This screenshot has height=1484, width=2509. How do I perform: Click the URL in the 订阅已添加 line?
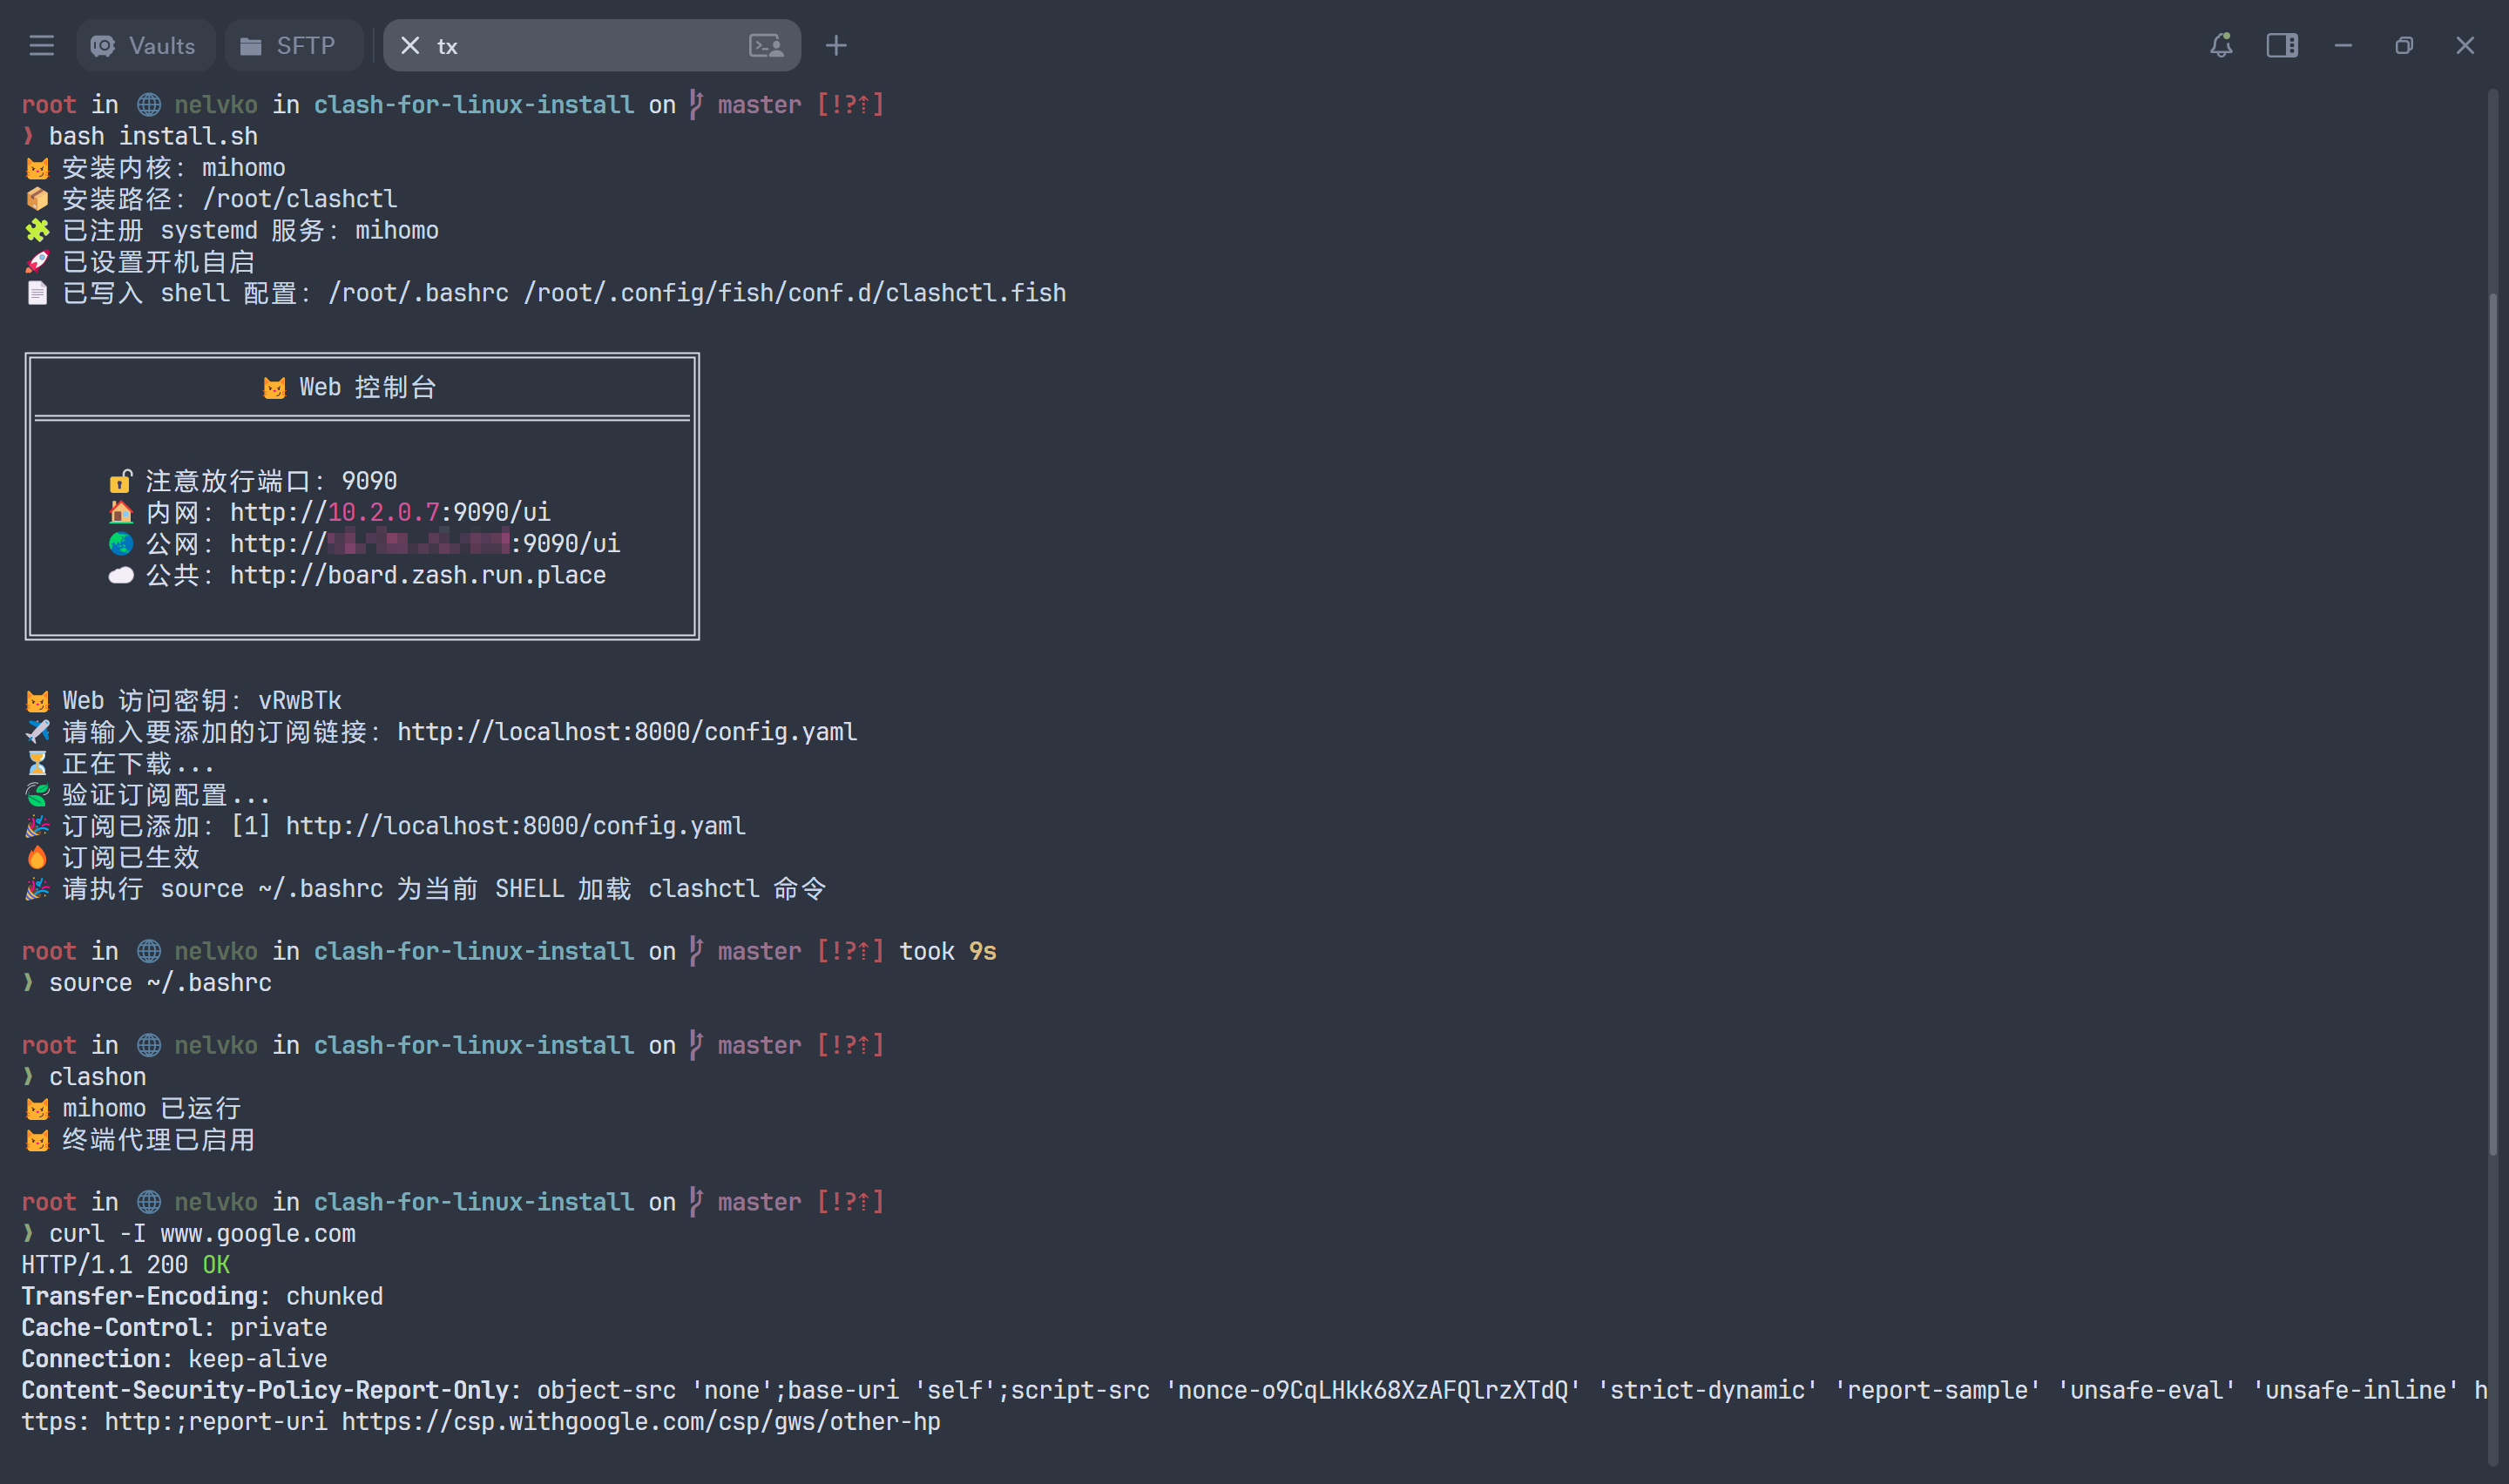click(x=516, y=826)
